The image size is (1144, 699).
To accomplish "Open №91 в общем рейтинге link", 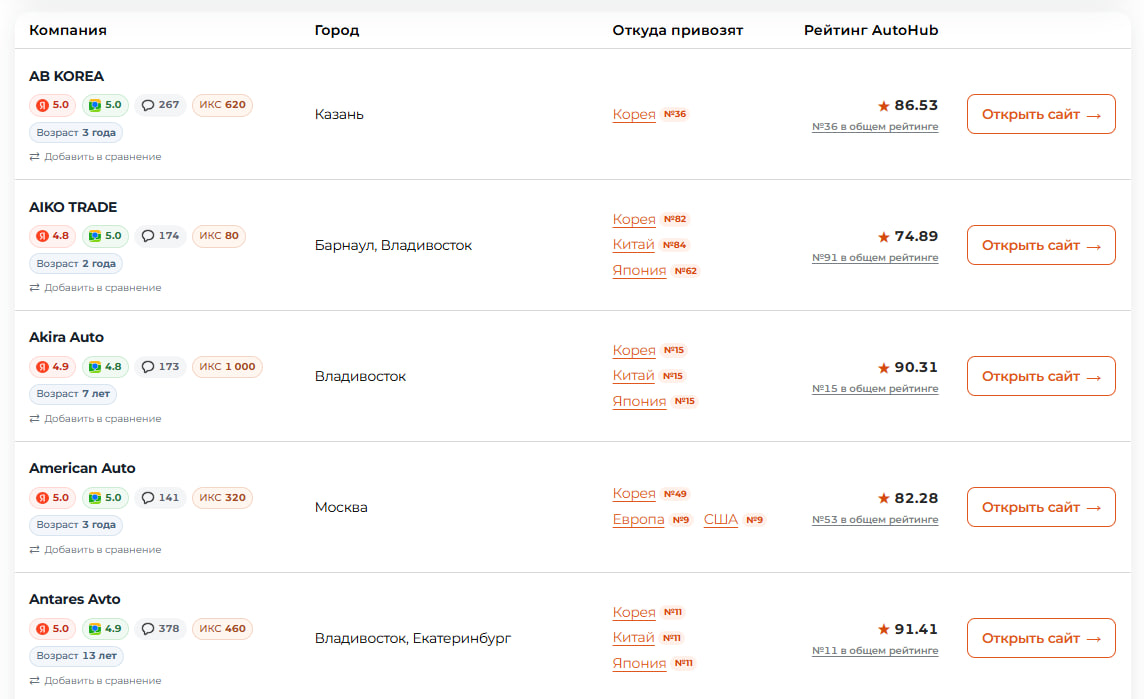I will (x=875, y=258).
